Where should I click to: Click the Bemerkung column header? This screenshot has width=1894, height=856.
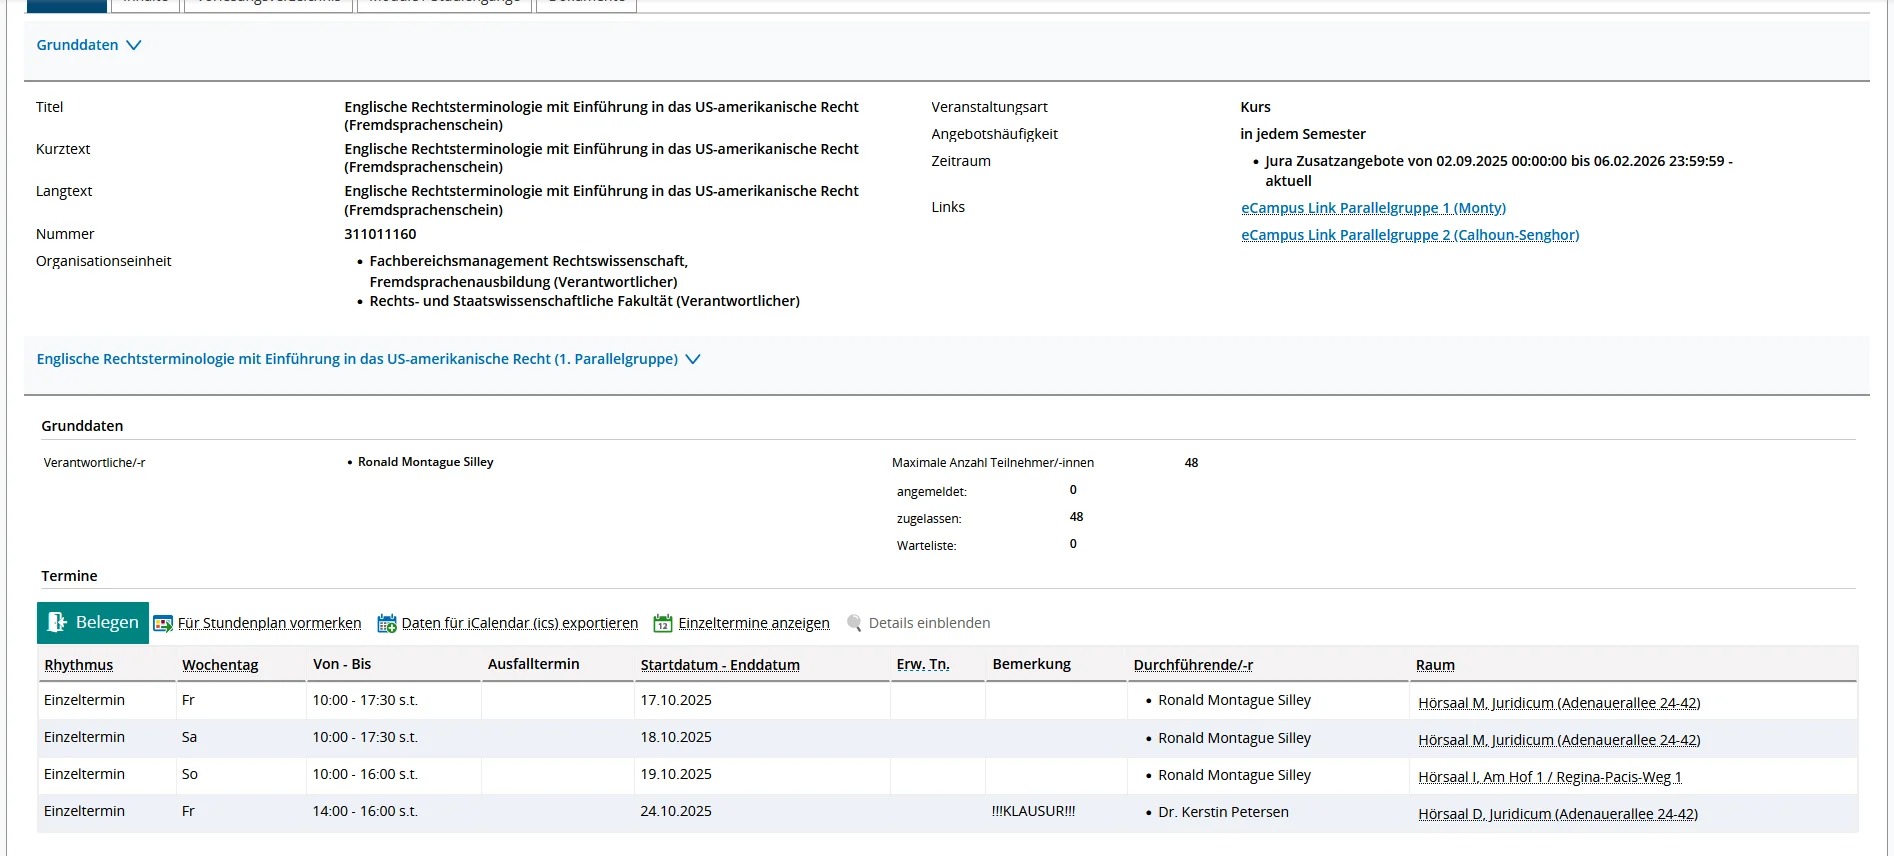[1031, 664]
